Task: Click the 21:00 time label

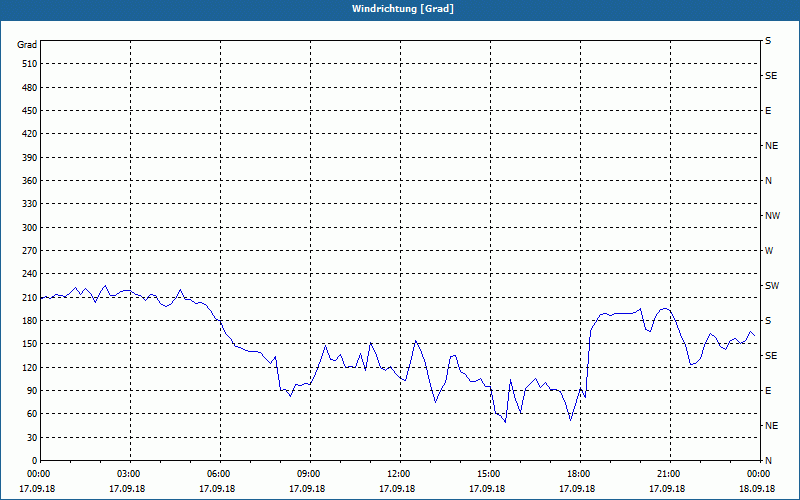Action: [x=668, y=474]
